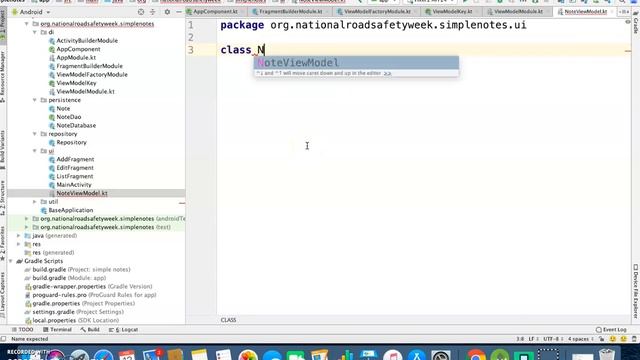Click the LF line separator indicator
Screen dimensions: 640x360
point(532,339)
